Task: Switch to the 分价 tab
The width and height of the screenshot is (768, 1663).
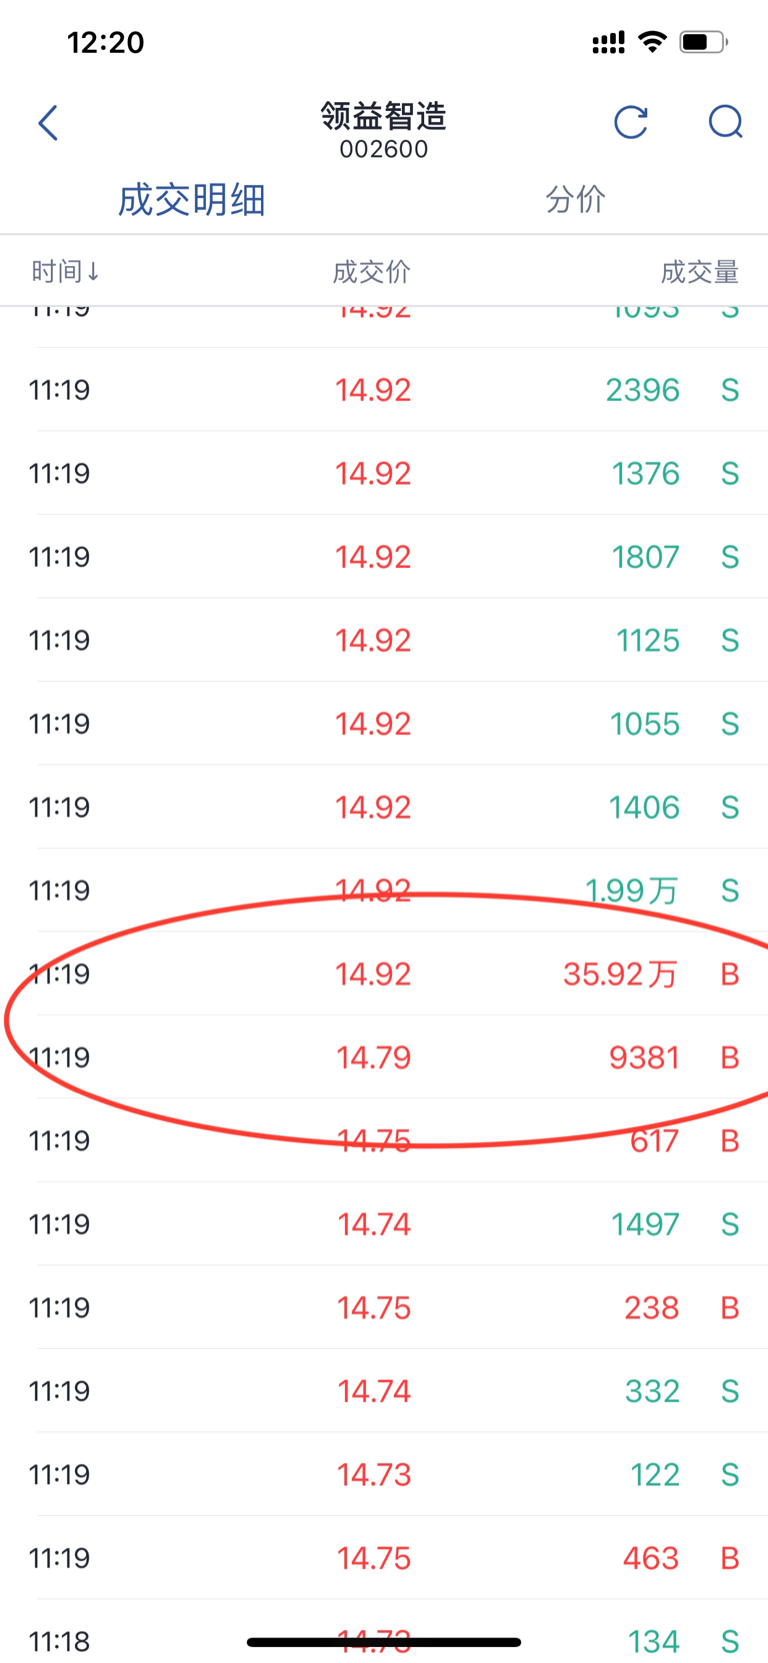Action: pos(575,199)
